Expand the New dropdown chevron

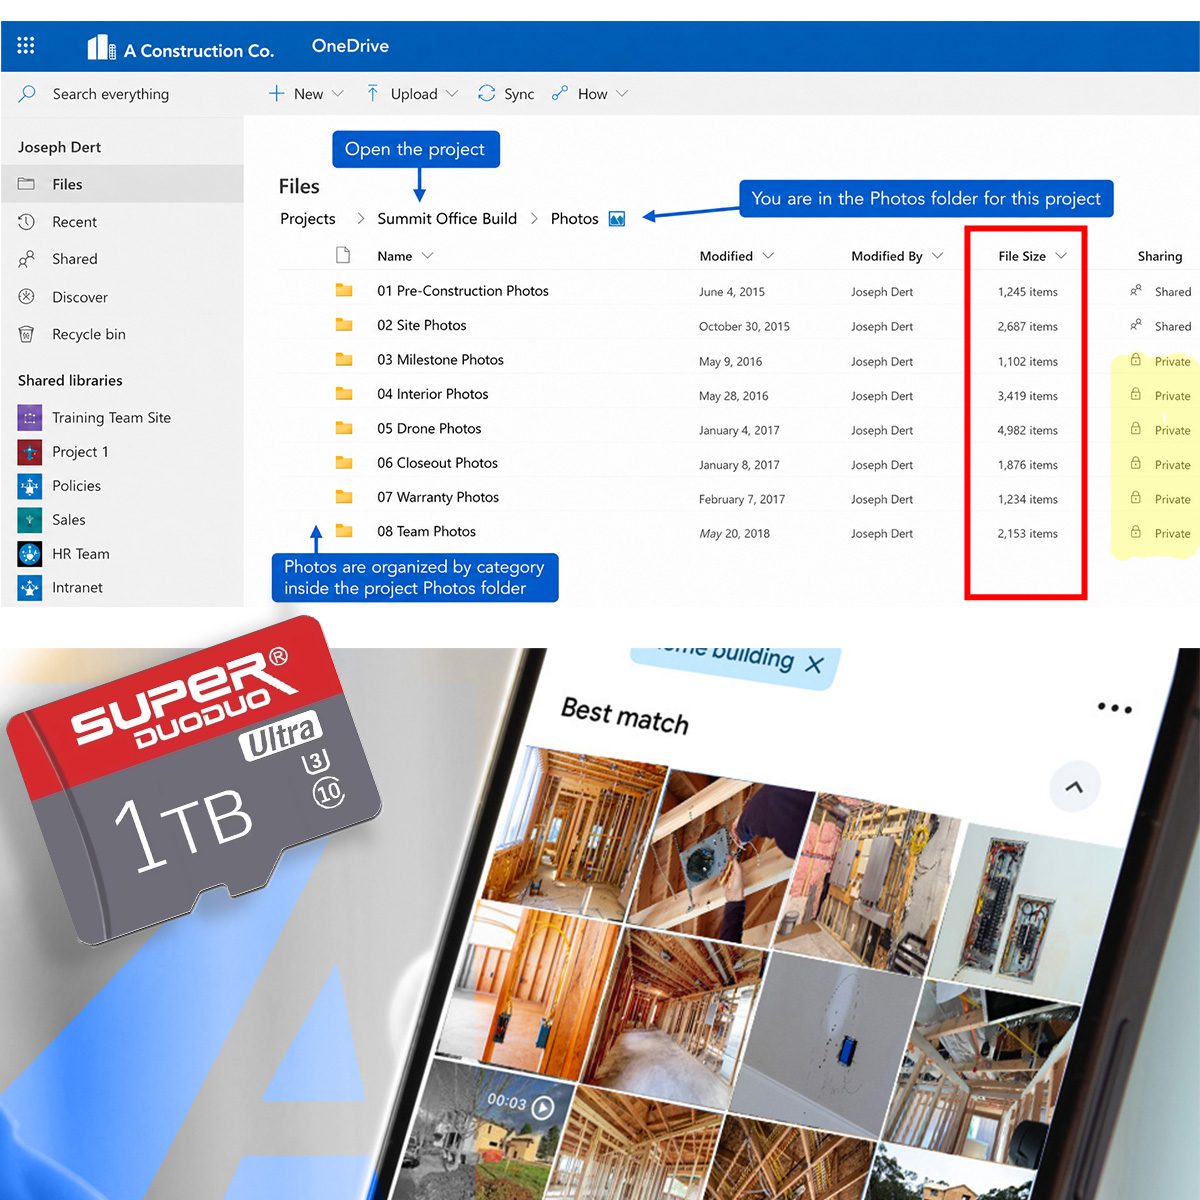[x=338, y=93]
